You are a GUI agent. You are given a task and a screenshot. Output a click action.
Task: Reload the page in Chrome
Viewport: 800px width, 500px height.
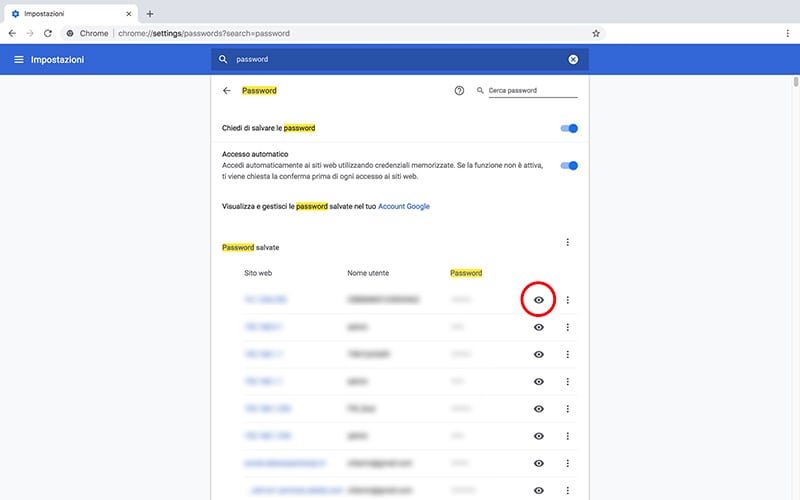pos(47,33)
